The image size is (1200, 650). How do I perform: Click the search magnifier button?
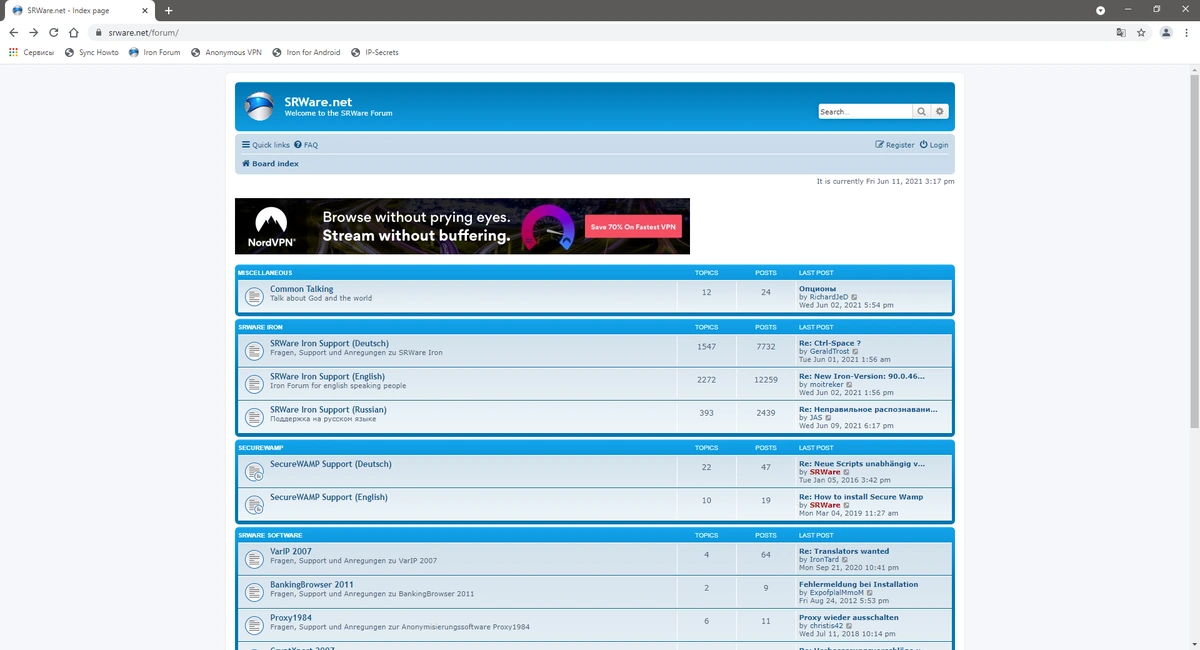point(921,112)
